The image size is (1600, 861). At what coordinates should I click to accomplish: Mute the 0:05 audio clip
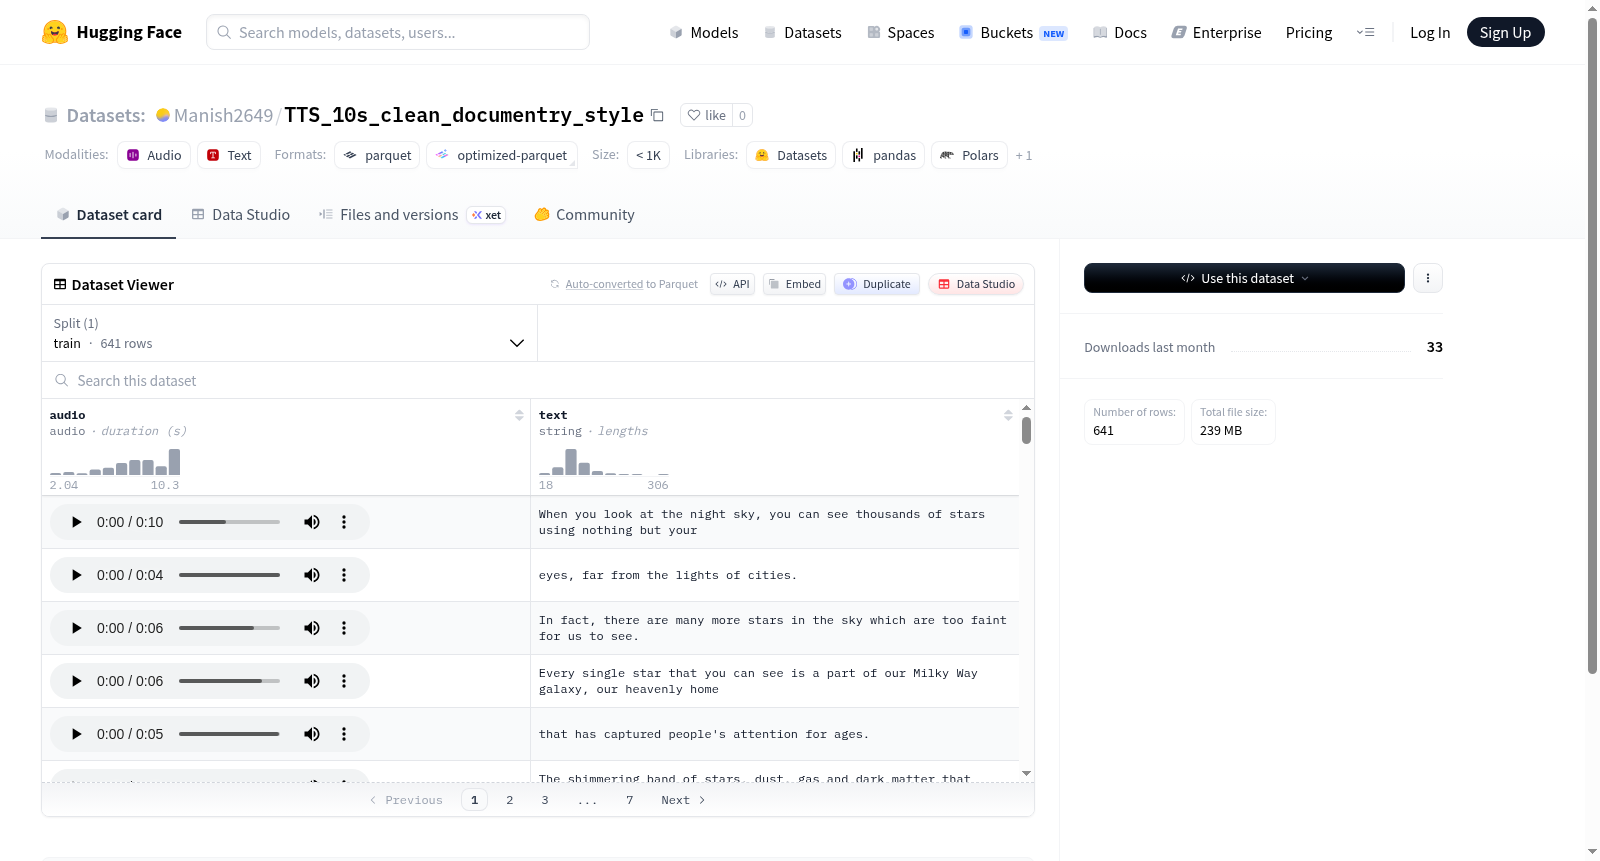pyautogui.click(x=312, y=734)
